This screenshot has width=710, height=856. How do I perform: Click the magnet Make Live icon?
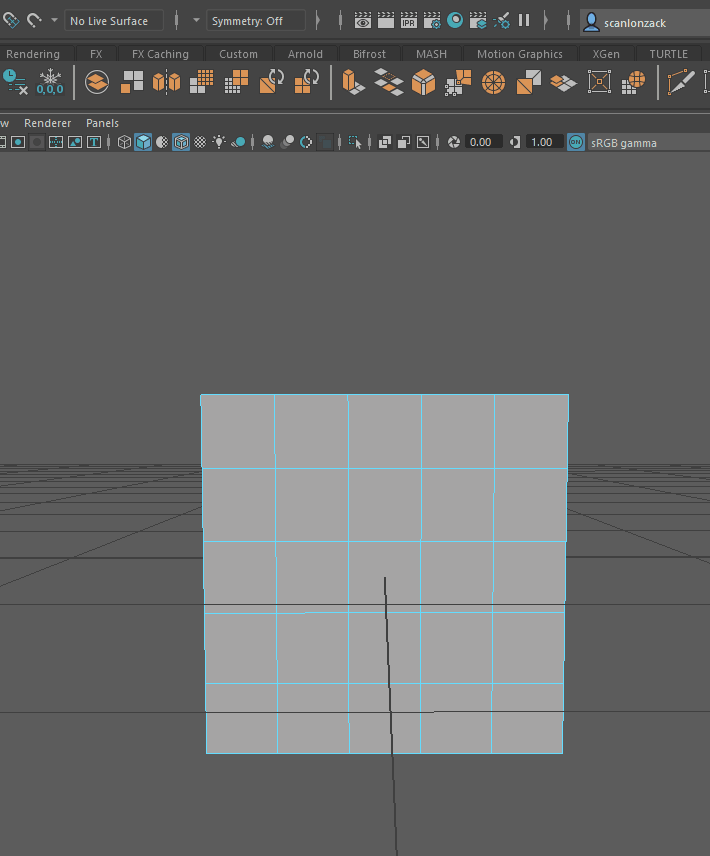click(x=34, y=21)
